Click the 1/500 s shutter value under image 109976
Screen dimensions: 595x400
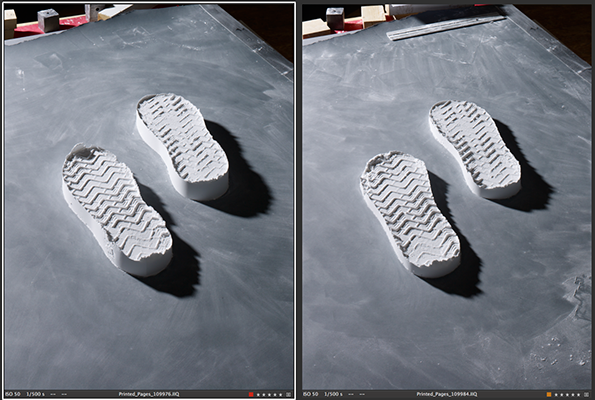[x=35, y=394]
